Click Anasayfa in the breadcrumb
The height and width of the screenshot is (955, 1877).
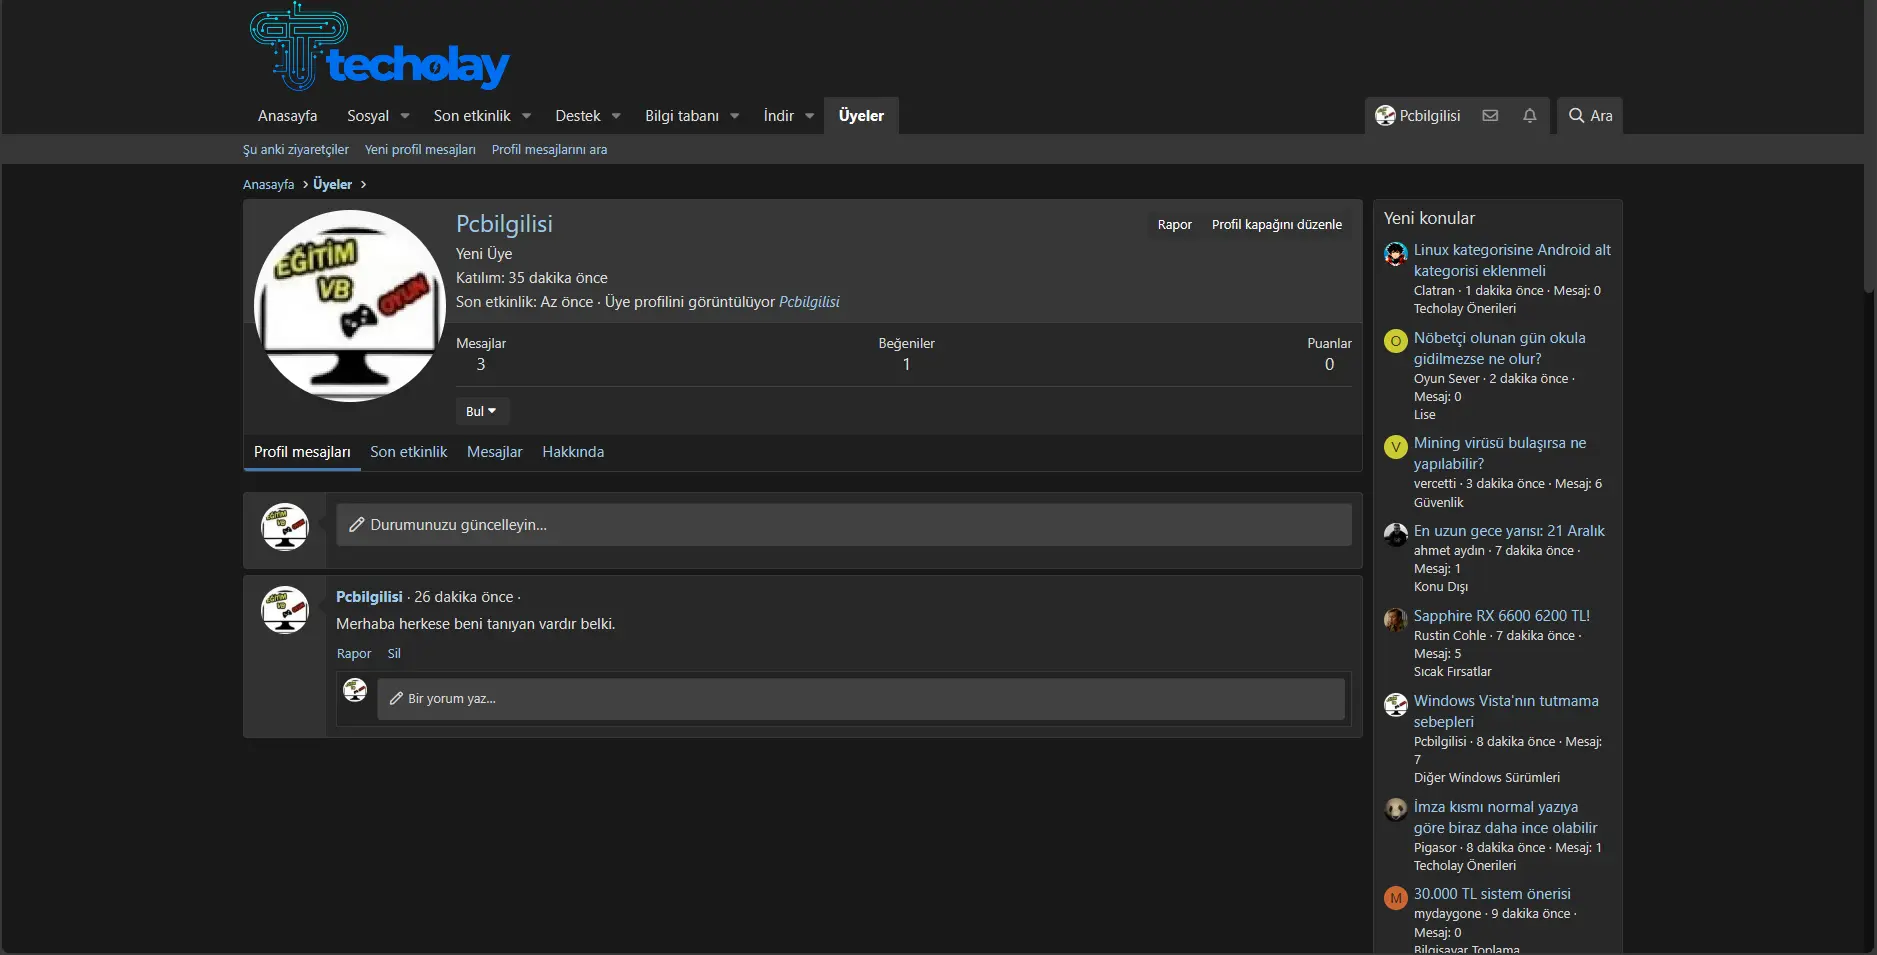click(x=268, y=185)
